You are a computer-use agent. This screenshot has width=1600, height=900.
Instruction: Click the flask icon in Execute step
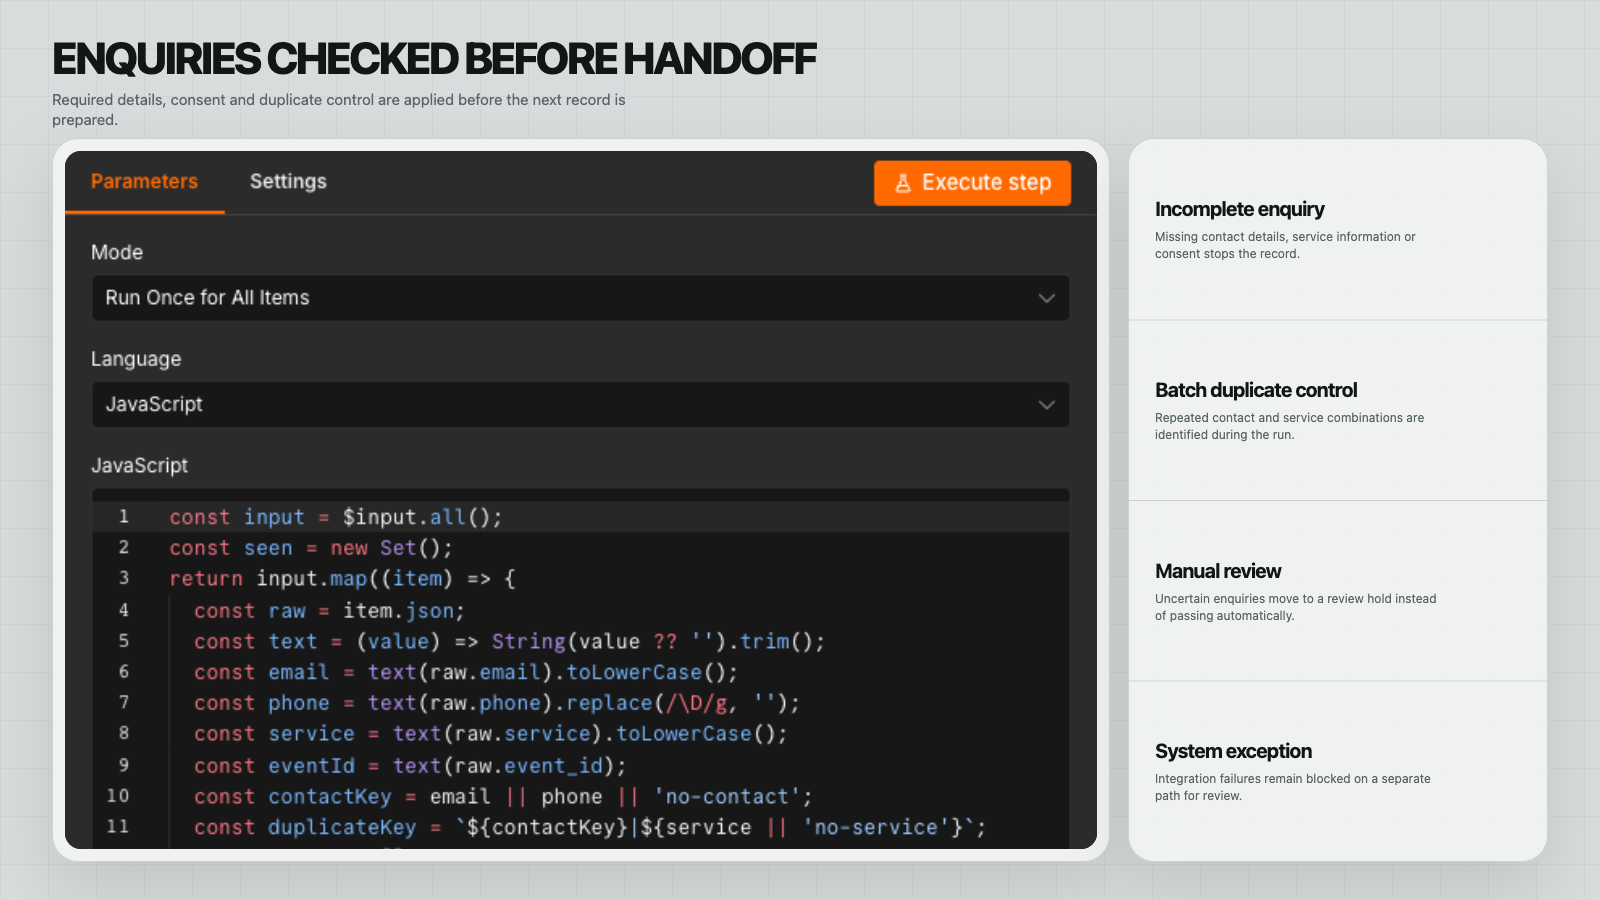click(x=903, y=183)
